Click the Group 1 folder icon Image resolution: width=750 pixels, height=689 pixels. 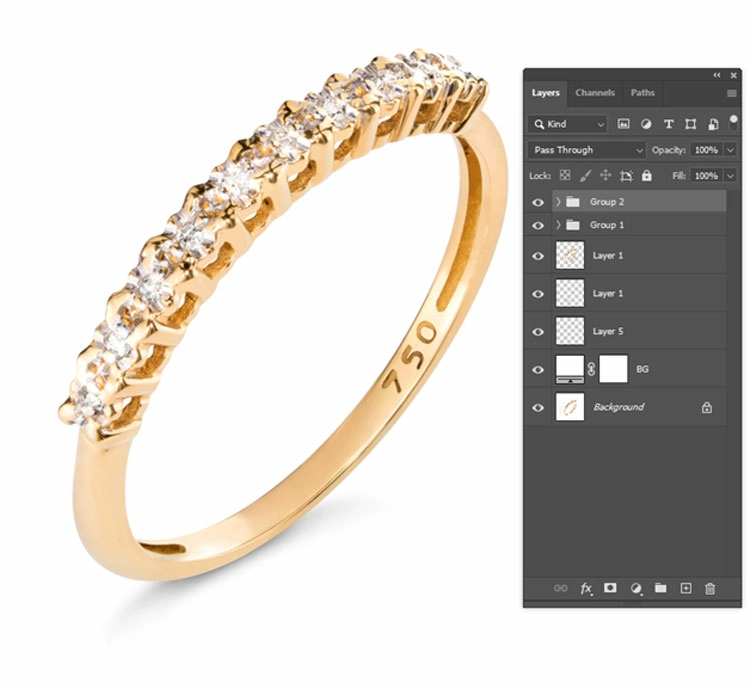point(573,225)
